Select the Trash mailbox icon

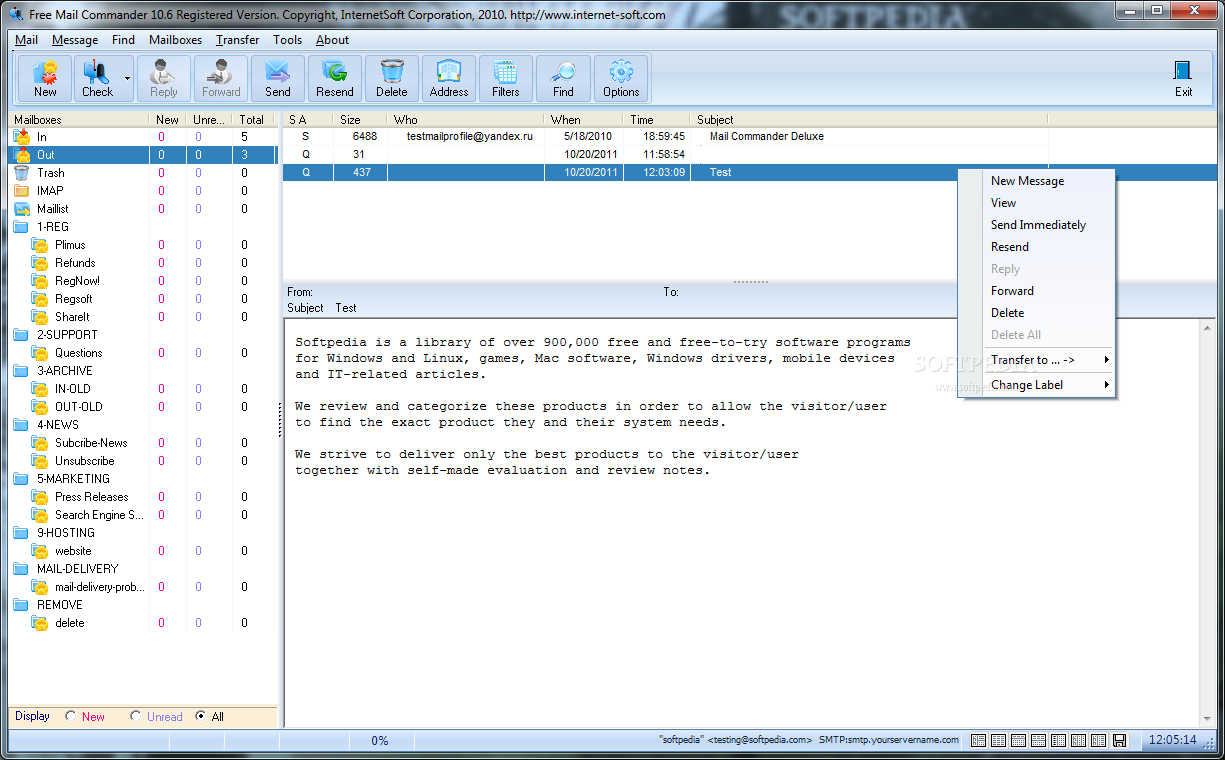[x=22, y=173]
